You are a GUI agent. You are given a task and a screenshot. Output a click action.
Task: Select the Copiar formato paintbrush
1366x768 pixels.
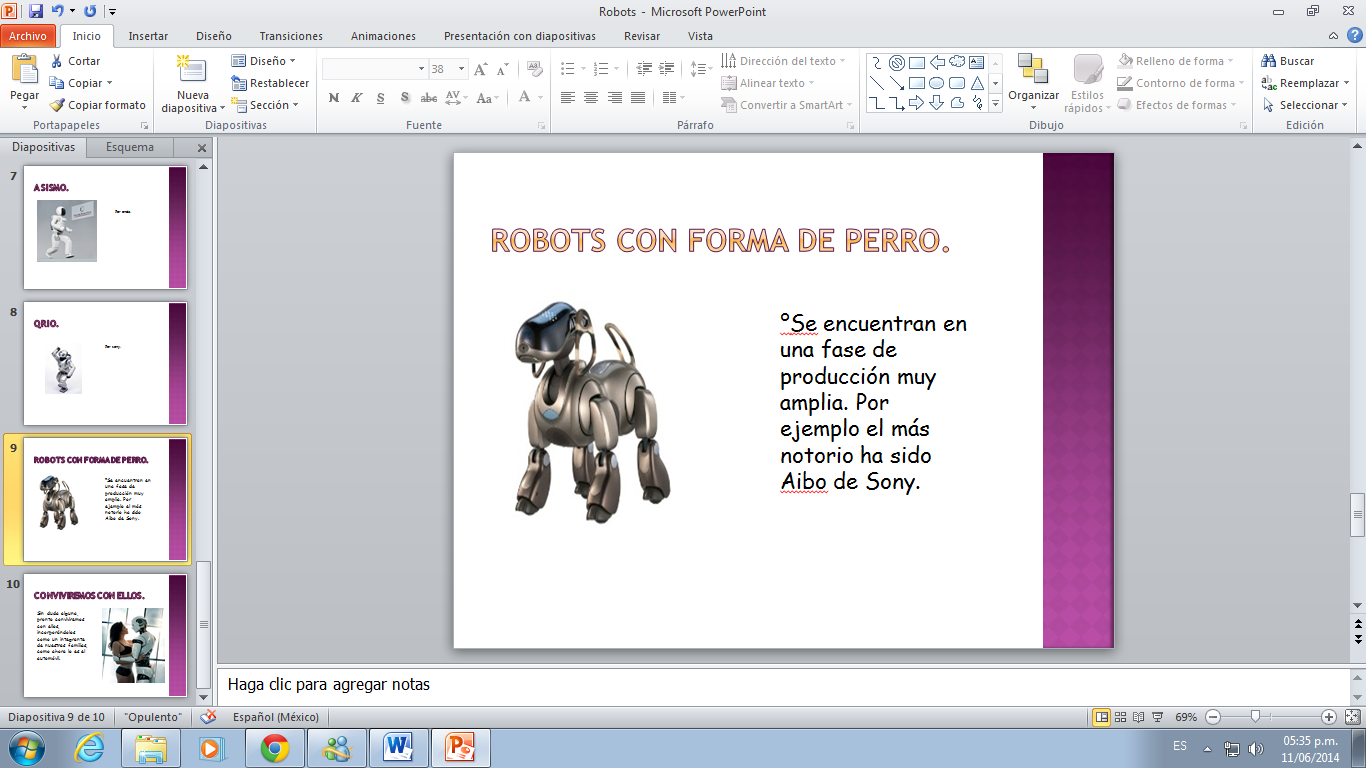pos(97,105)
